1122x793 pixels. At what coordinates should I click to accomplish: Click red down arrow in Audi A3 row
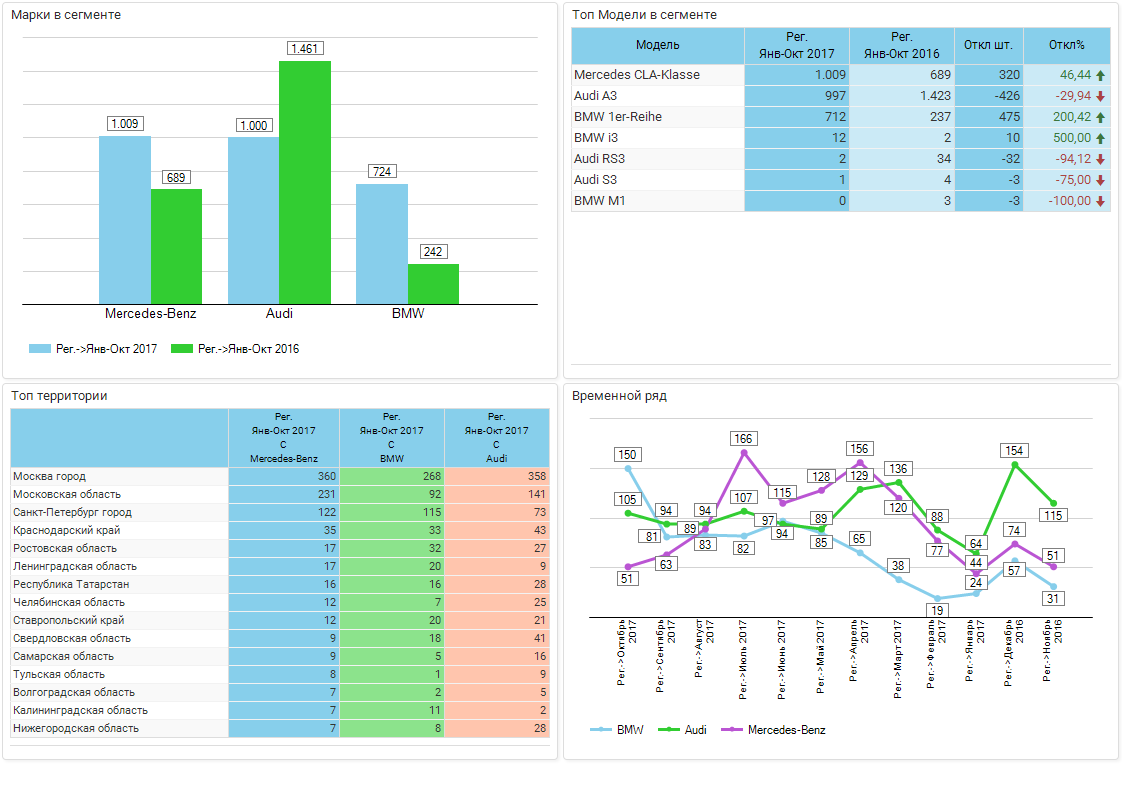(1100, 96)
